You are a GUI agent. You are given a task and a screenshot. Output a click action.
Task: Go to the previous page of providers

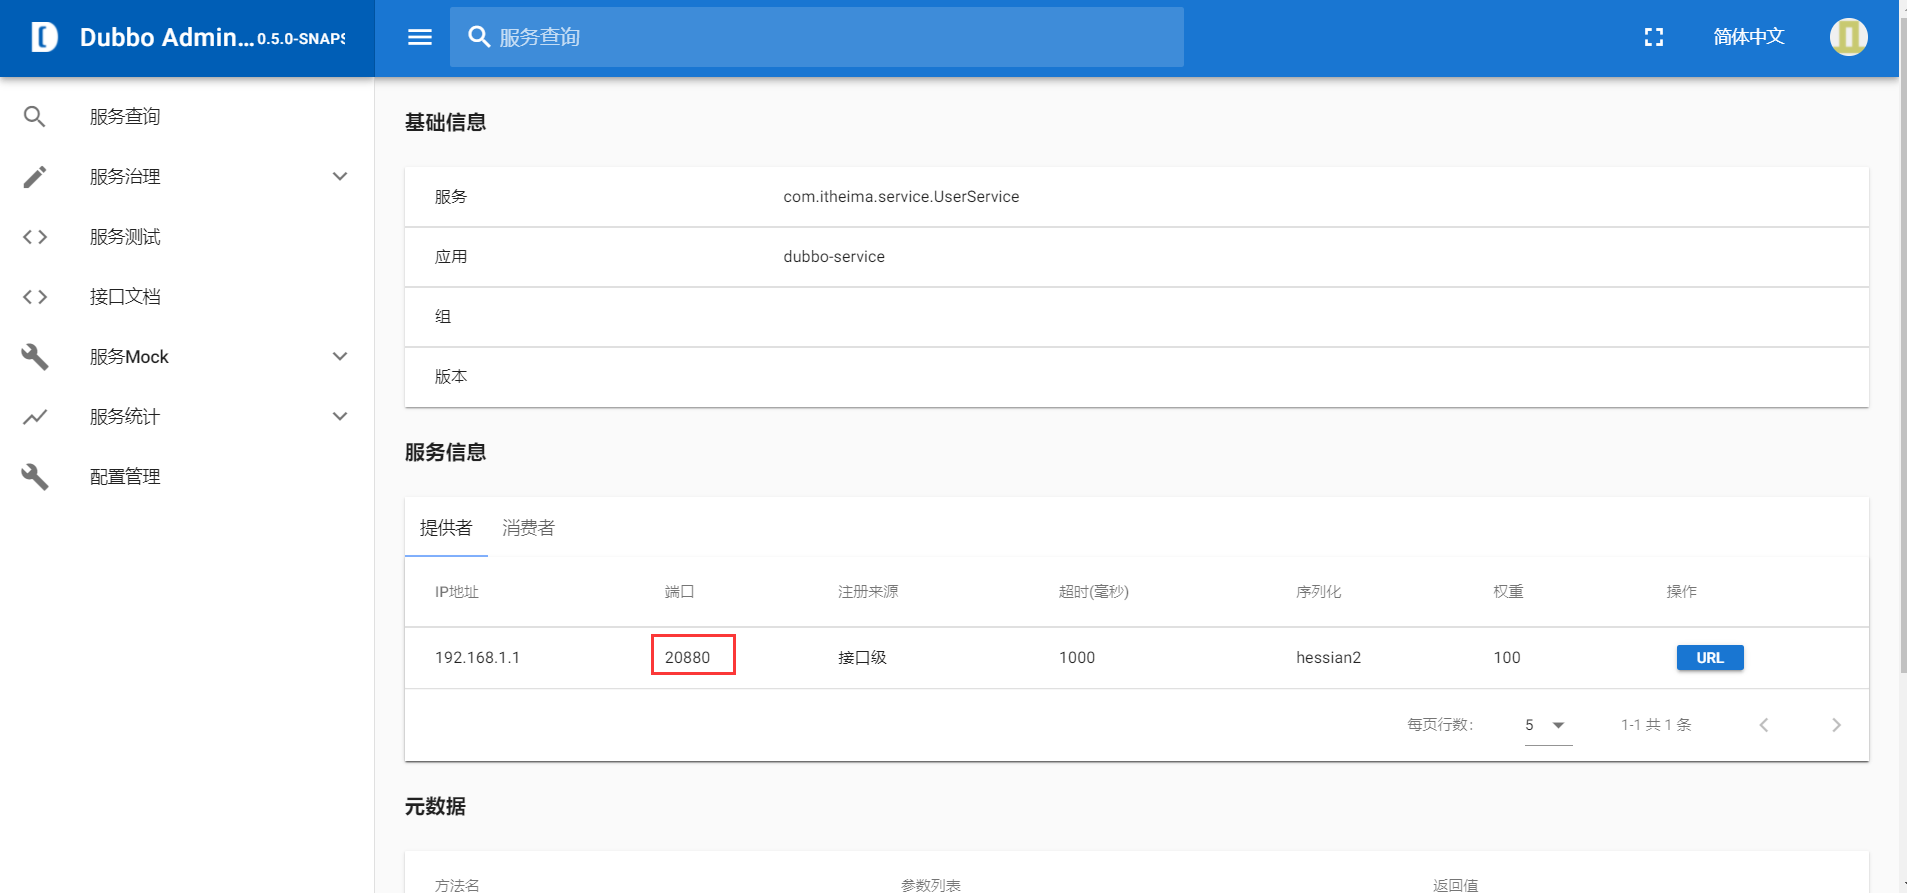[x=1764, y=725]
